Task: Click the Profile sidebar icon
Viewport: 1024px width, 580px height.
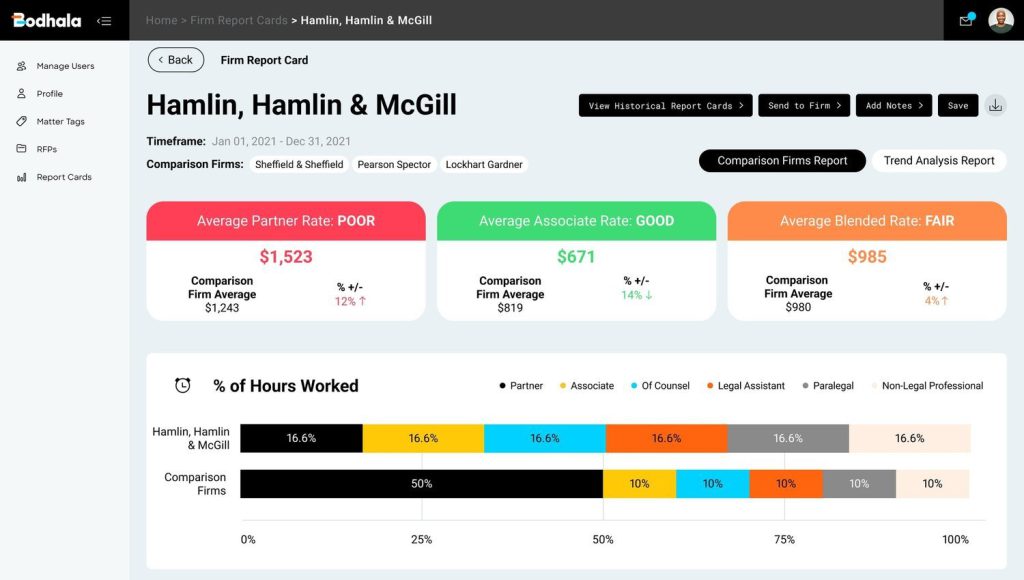Action: point(22,93)
